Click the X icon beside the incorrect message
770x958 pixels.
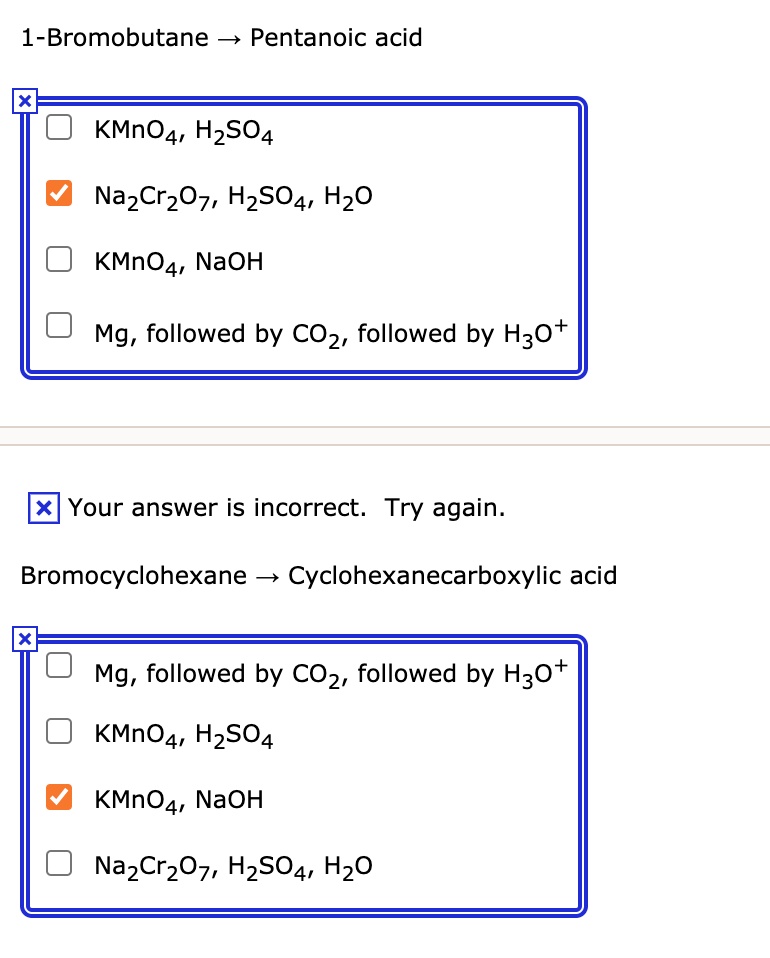pos(43,508)
